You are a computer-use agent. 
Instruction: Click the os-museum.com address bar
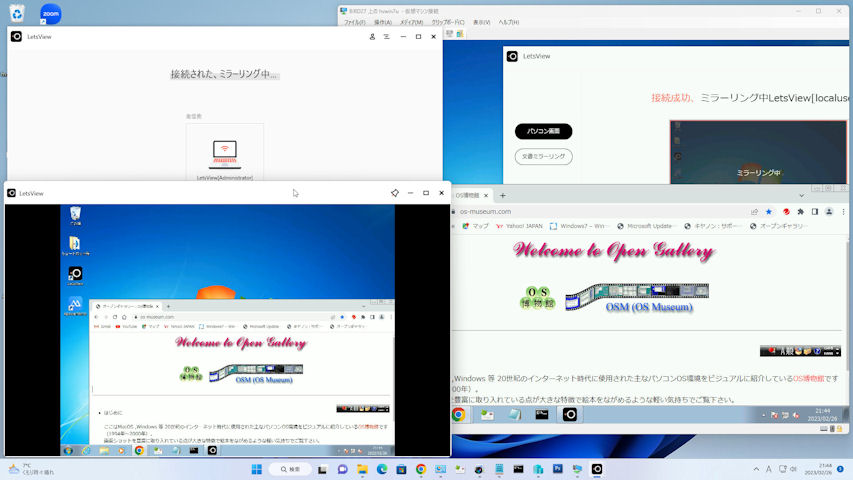coord(600,212)
